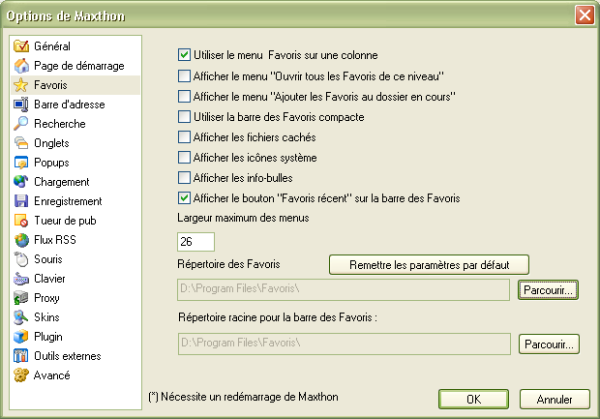
Task: Enable Afficher les fichiers cachés checkbox
Action: point(184,137)
